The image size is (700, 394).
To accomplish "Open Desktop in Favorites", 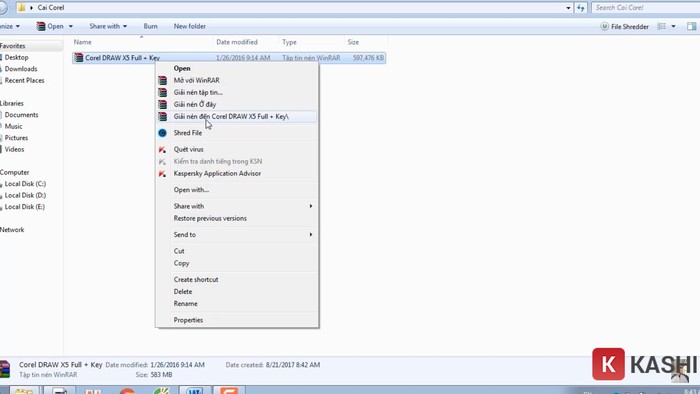I will point(17,58).
